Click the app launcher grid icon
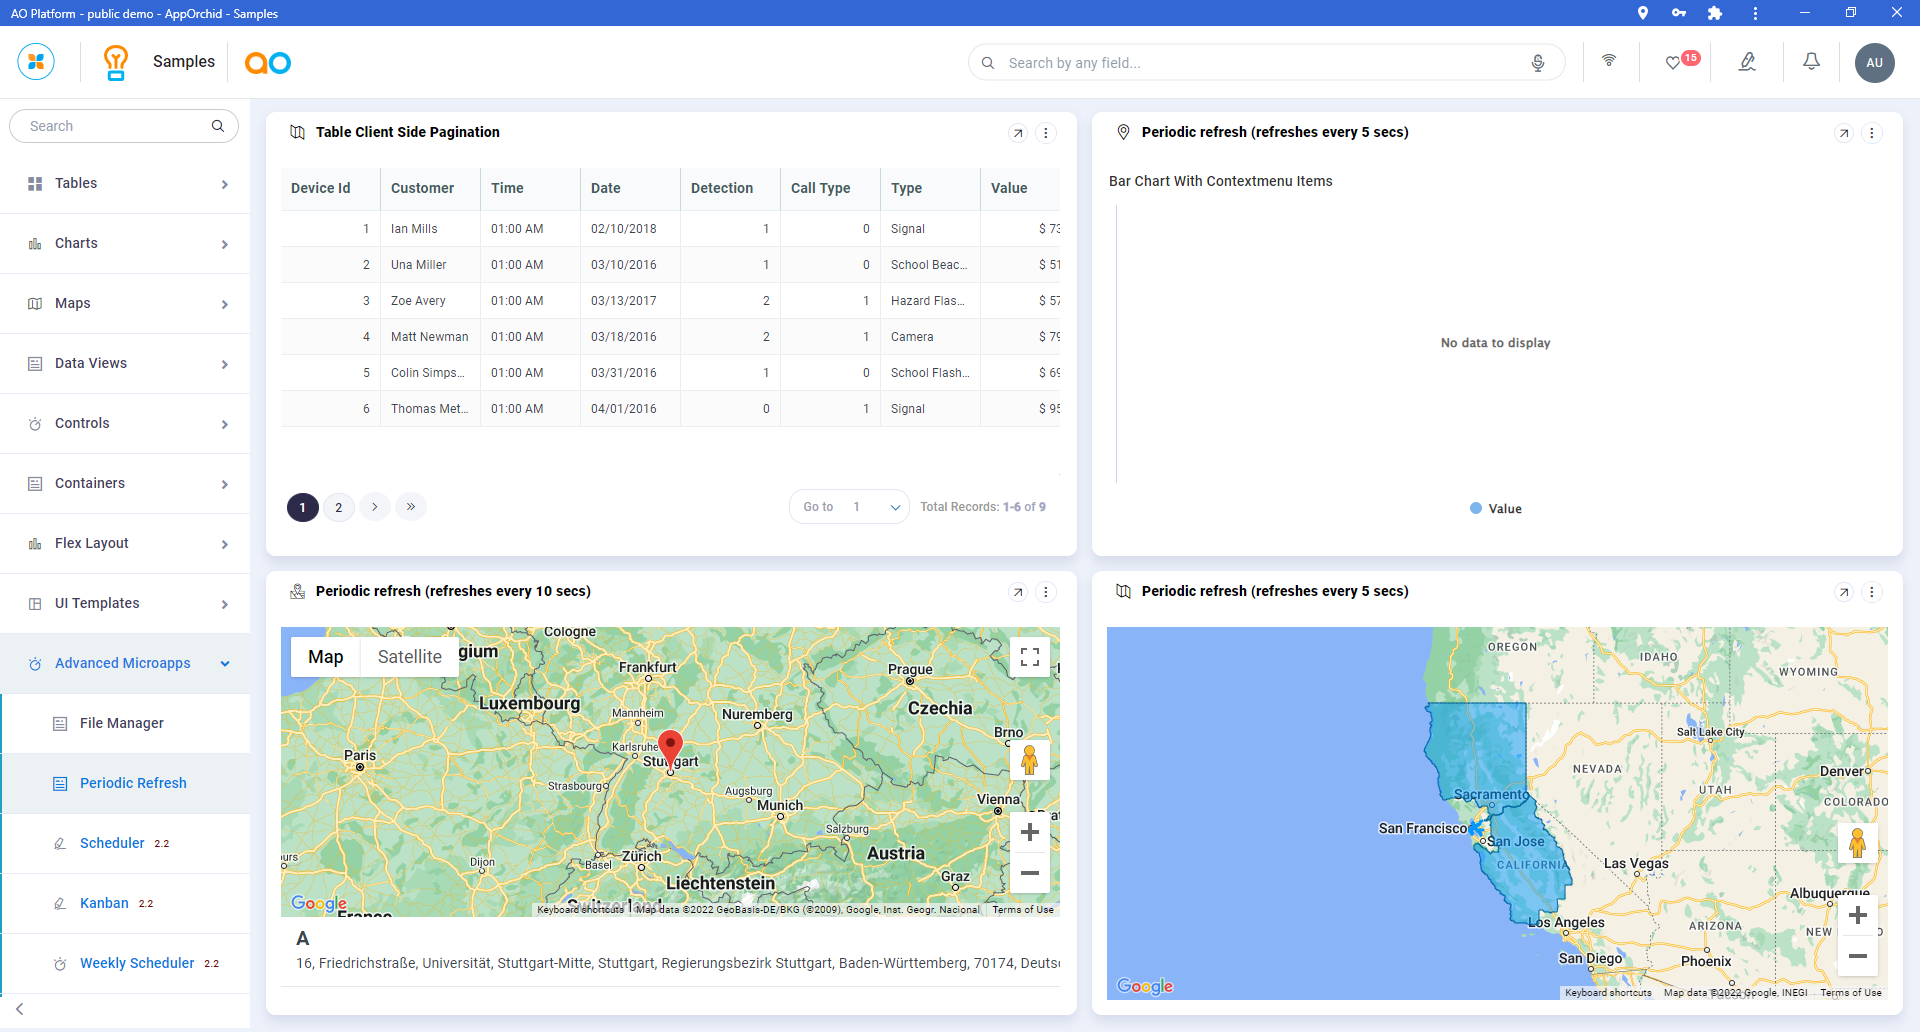Screen dimensions: 1920x1032 [36, 62]
